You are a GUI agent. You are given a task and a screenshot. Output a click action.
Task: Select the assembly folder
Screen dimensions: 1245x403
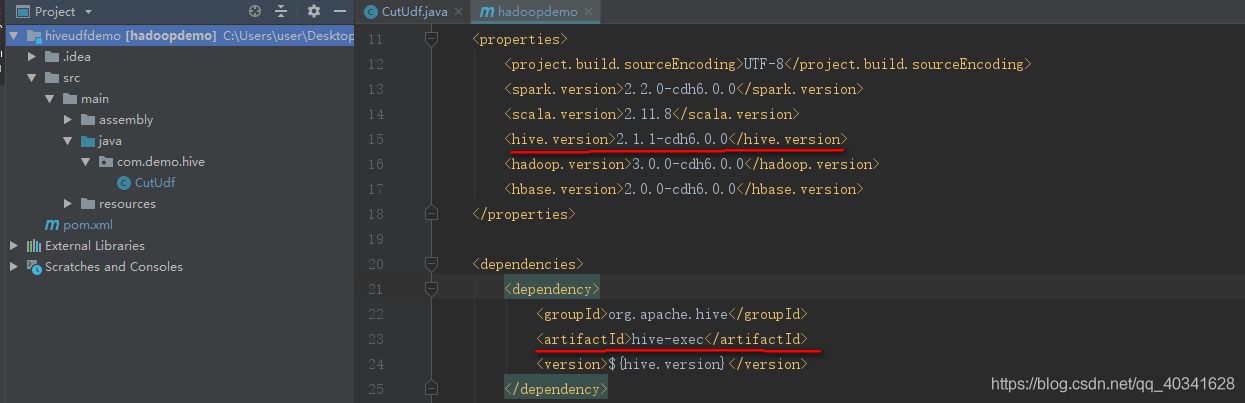pyautogui.click(x=125, y=120)
